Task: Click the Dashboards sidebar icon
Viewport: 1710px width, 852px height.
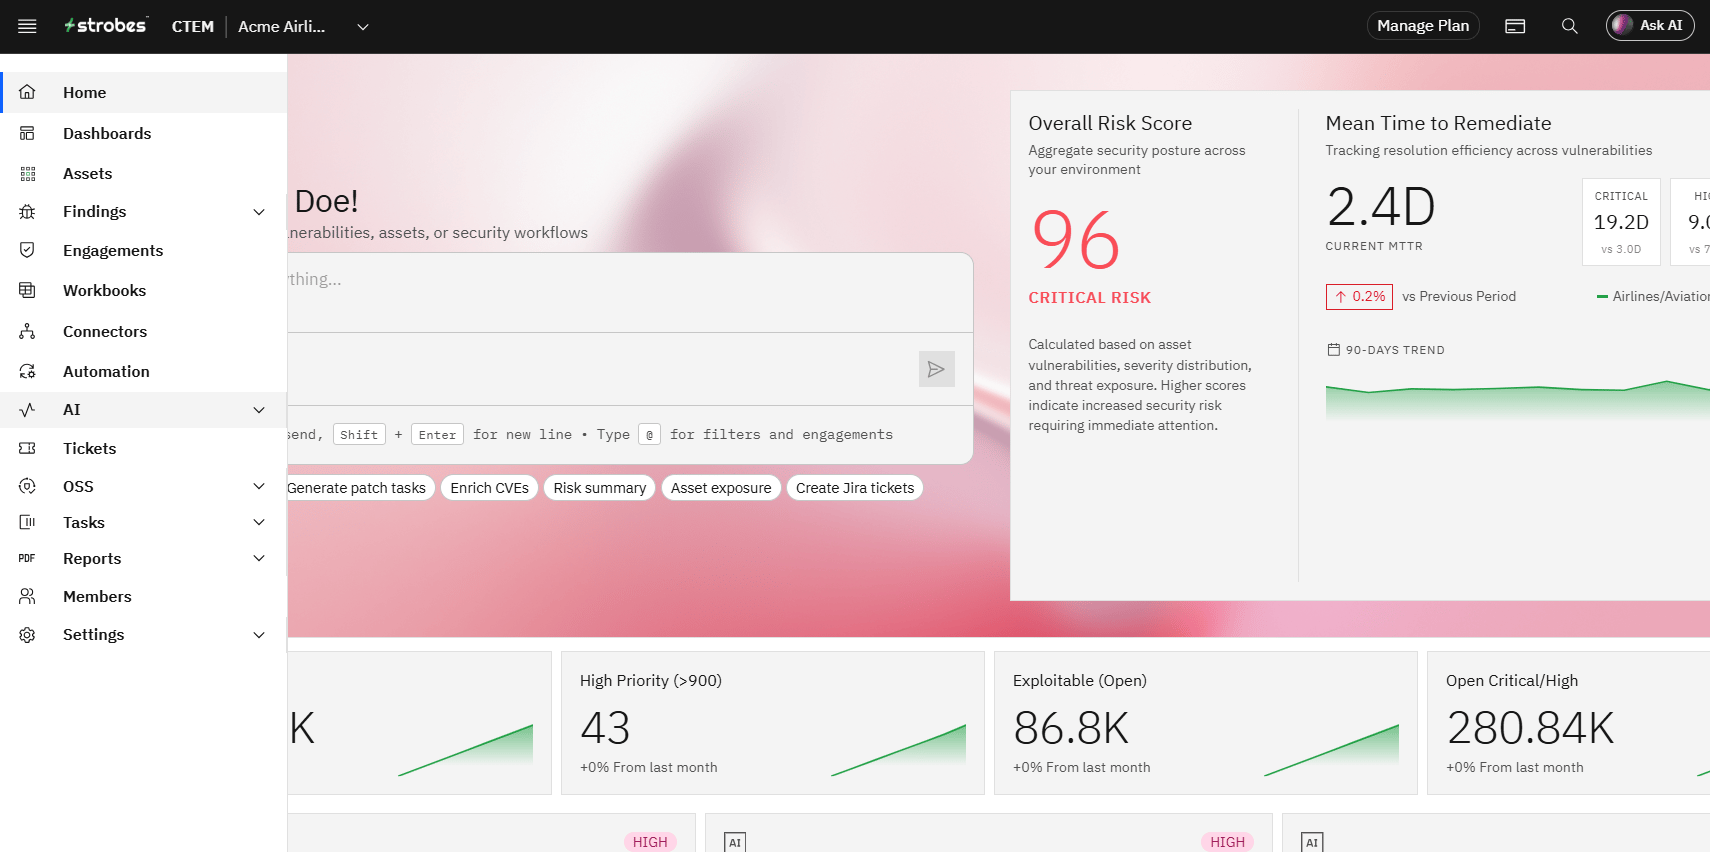Action: 27,133
